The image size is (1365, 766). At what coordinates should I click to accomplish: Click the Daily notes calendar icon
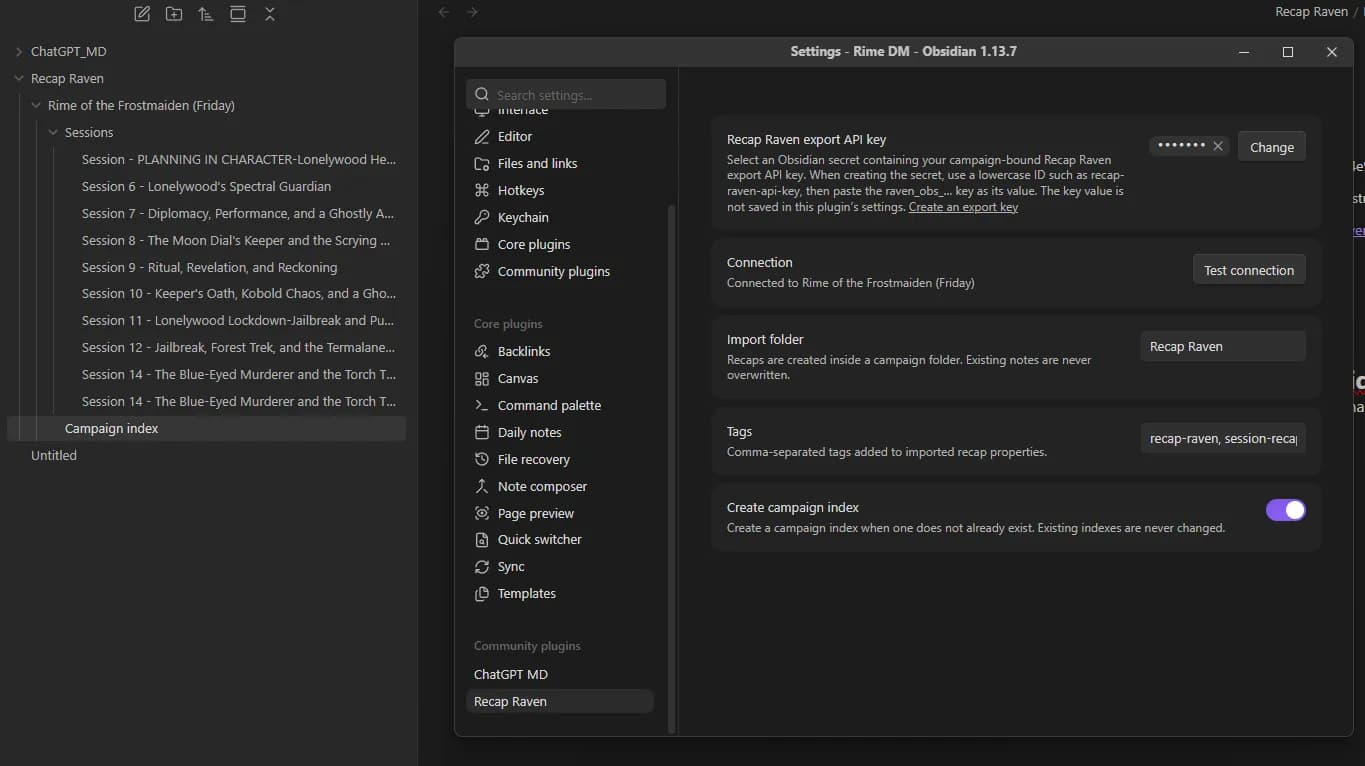482,433
